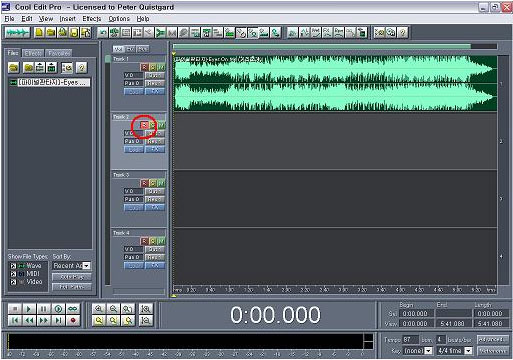513x360 pixels.
Task: Click the toolbar Help question-mark icon
Action: (403, 32)
